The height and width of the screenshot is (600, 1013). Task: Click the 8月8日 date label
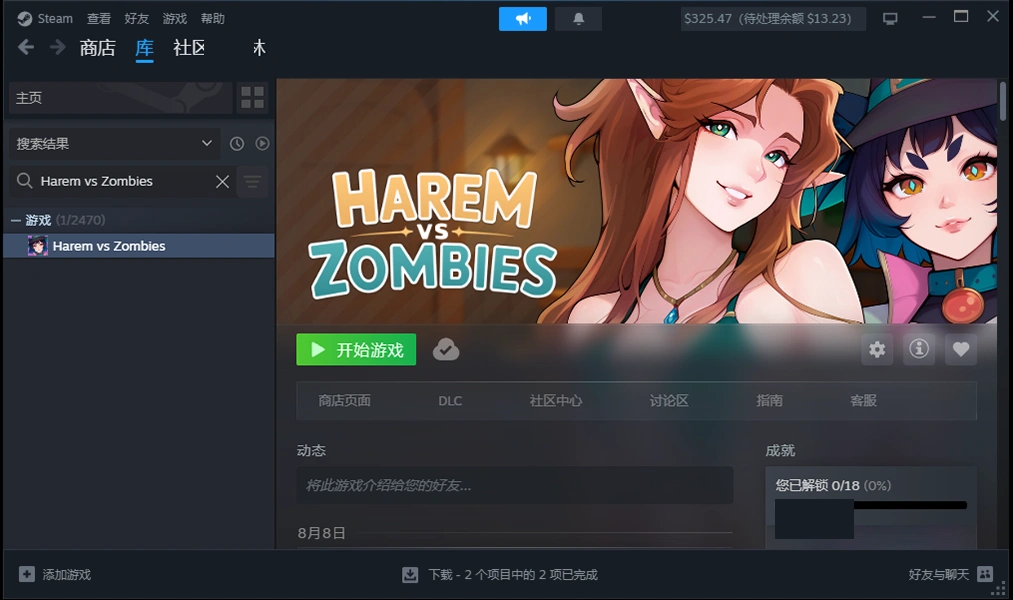[321, 533]
